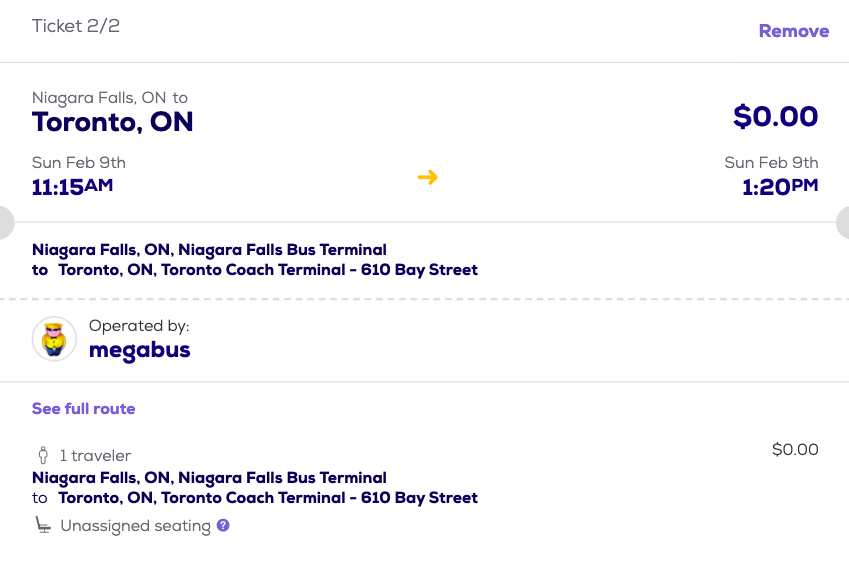Click the seat icon next to Unassigned seating
The width and height of the screenshot is (849, 570).
coord(44,525)
